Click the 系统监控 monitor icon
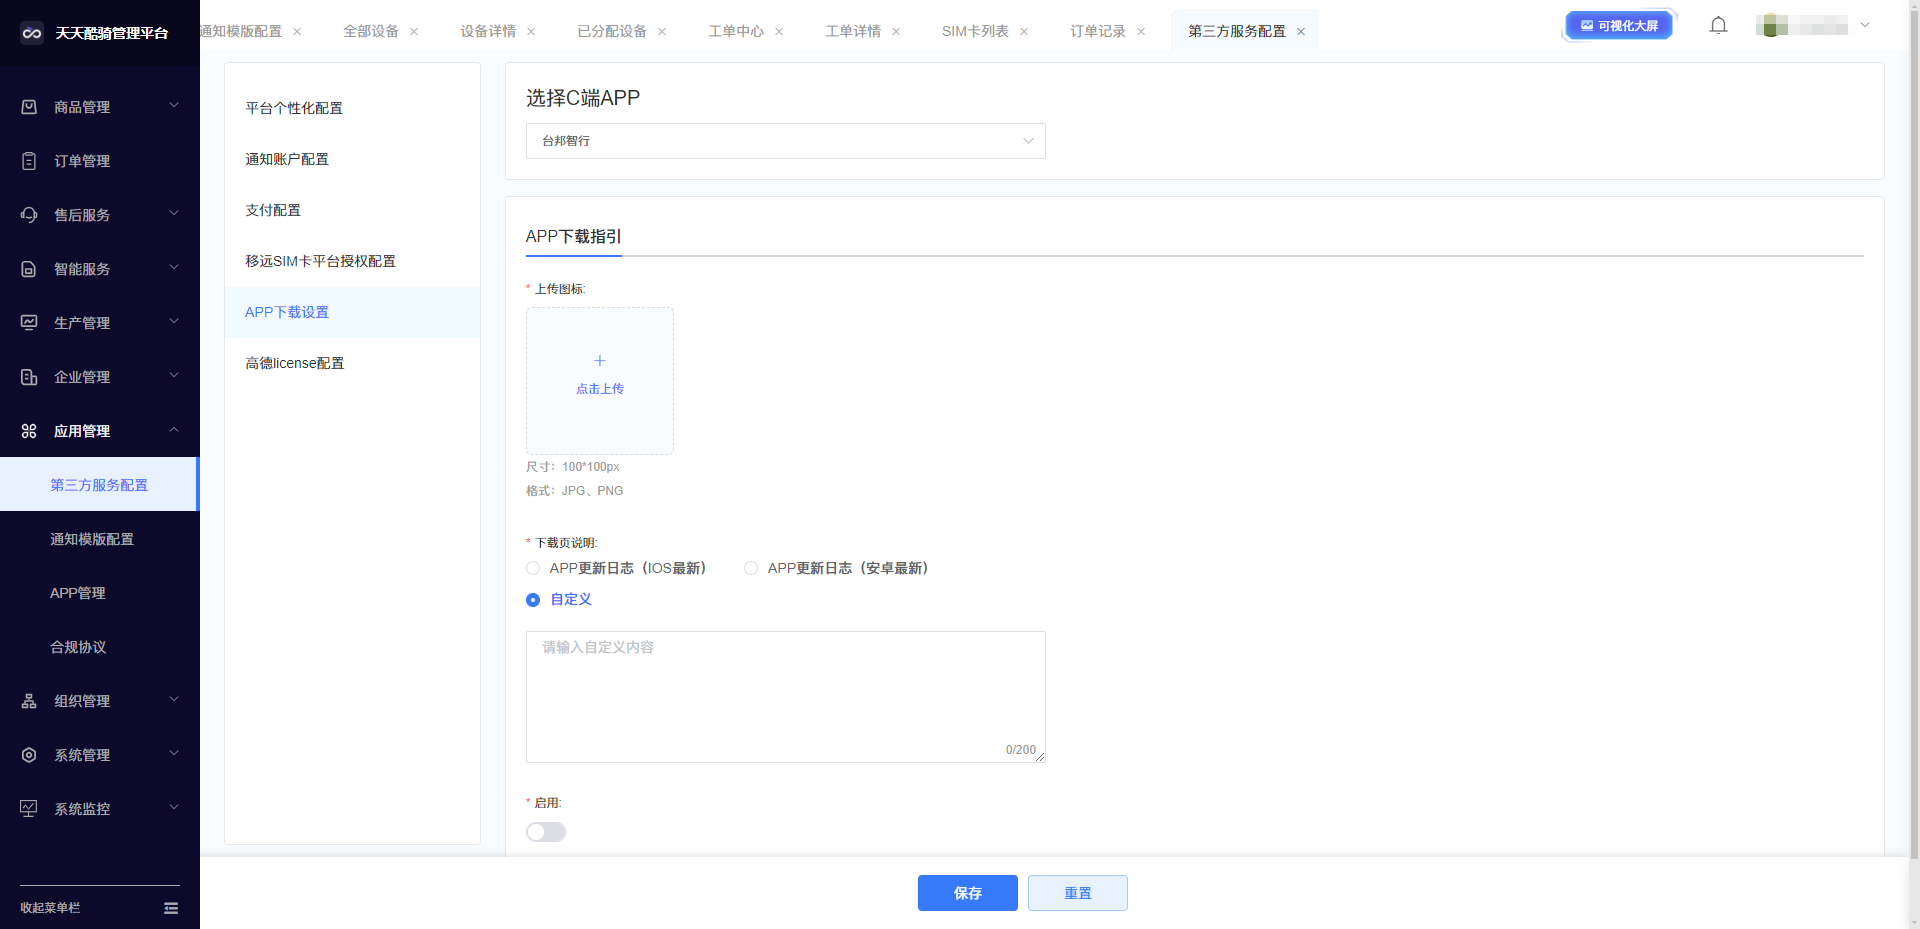The image size is (1920, 929). 29,809
